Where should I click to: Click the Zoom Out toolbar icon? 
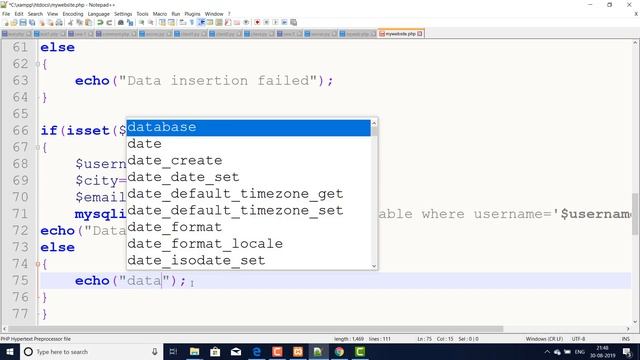[x=151, y=22]
